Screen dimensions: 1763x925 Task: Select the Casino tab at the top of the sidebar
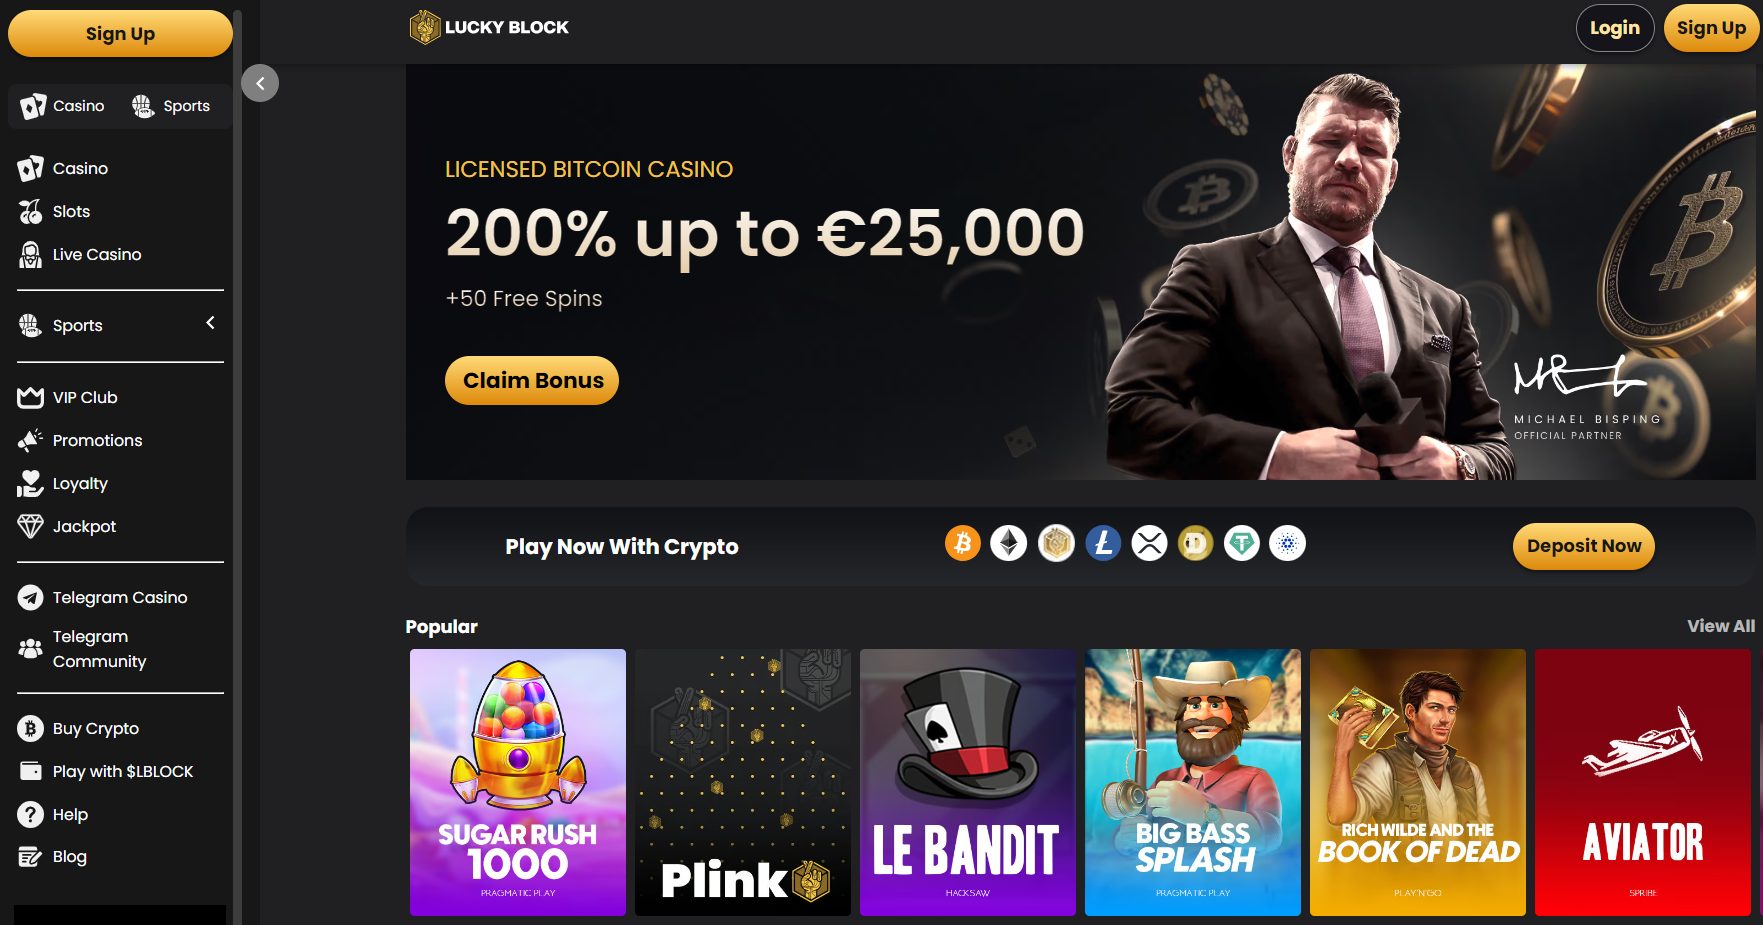pyautogui.click(x=63, y=106)
